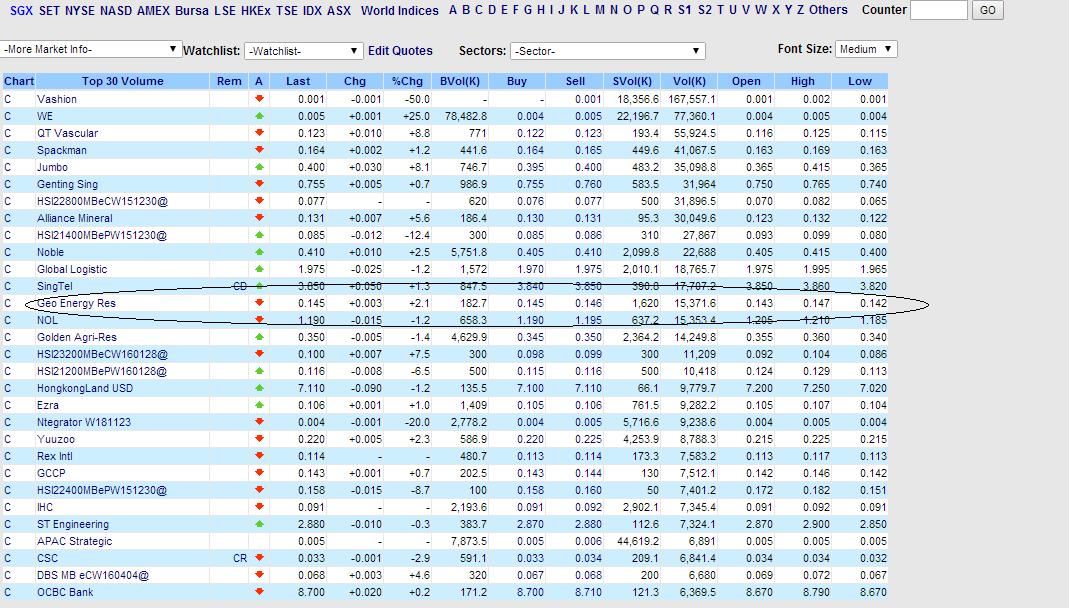Image resolution: width=1069 pixels, height=608 pixels.
Task: Click red down arrow for Vashion
Action: (x=259, y=99)
